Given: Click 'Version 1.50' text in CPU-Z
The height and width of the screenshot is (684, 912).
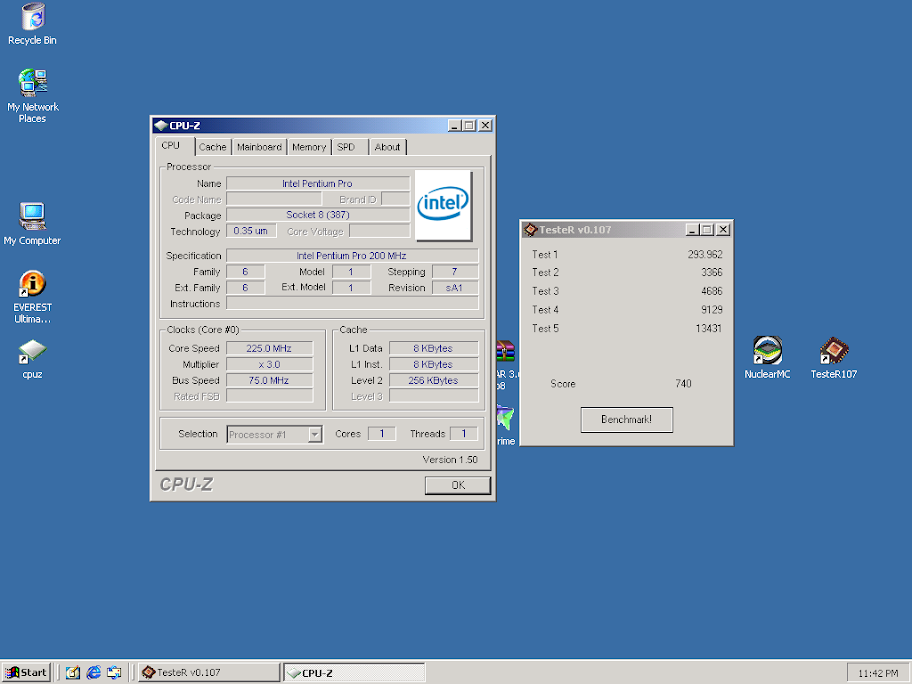Looking at the screenshot, I should (450, 459).
